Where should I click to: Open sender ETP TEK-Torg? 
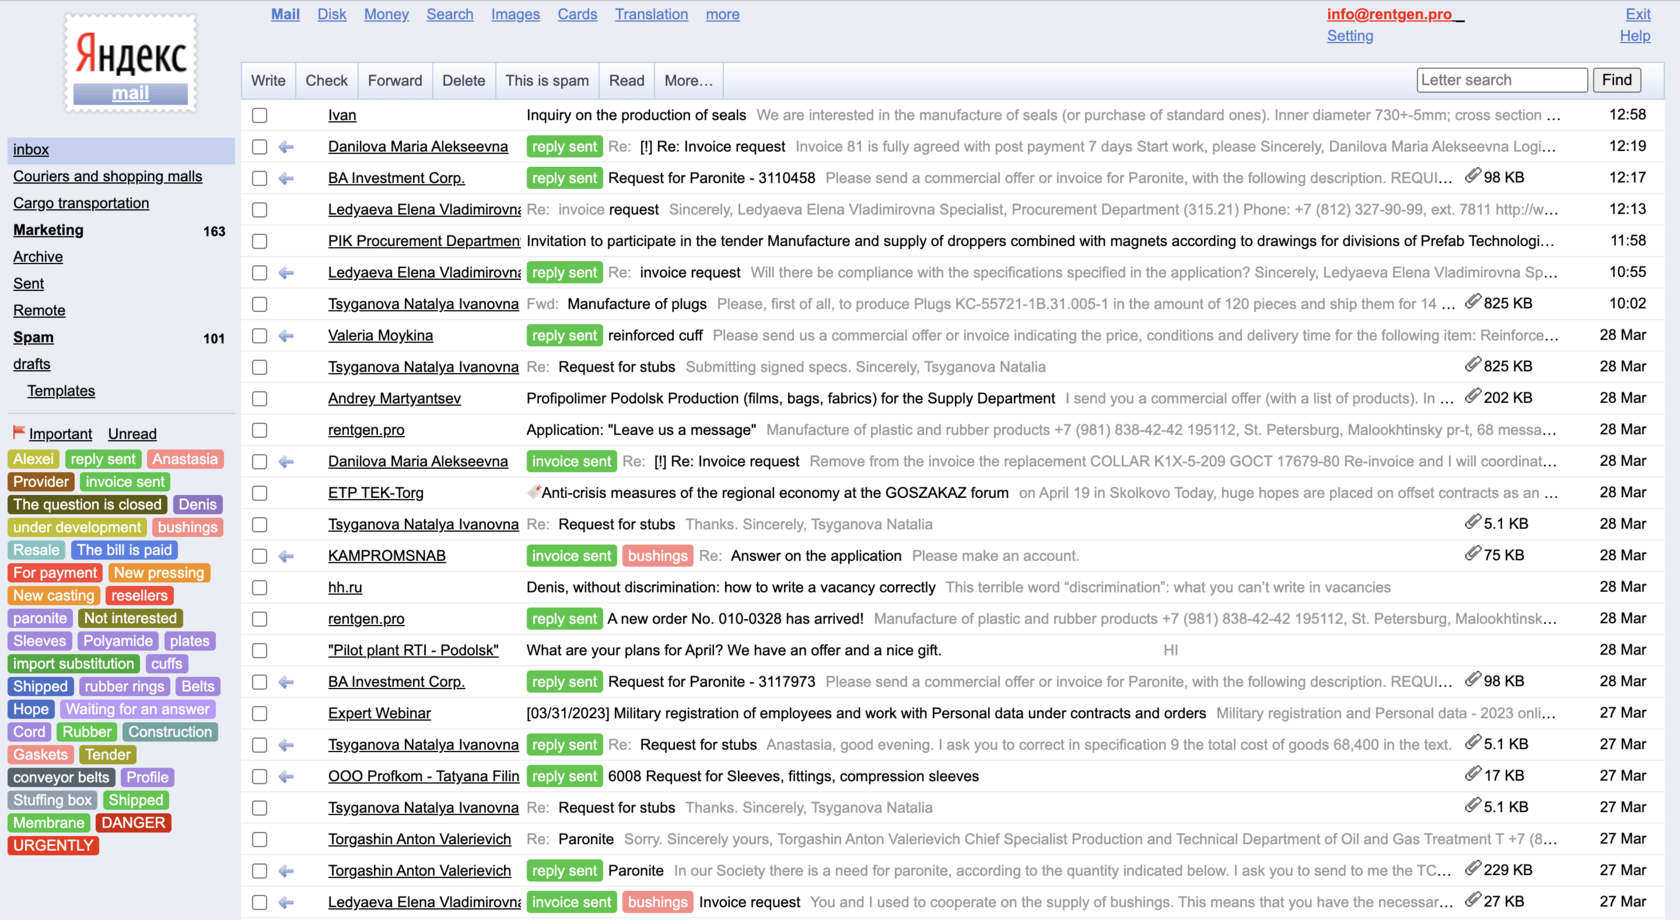coord(376,493)
